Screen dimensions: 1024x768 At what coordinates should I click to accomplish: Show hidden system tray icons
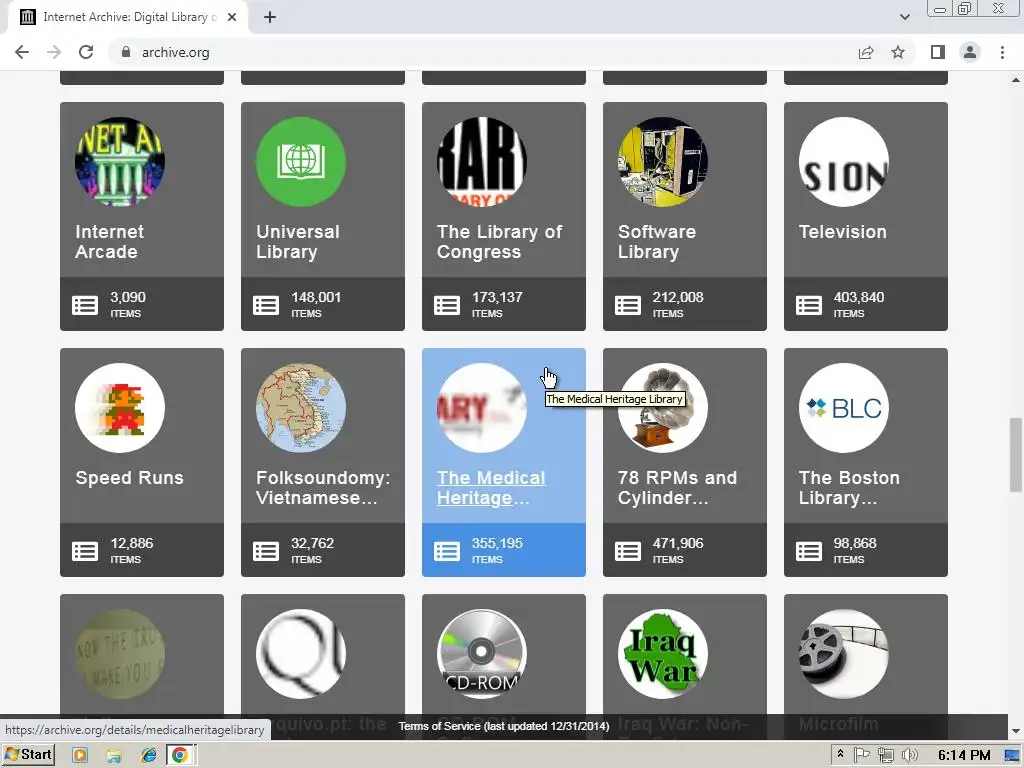click(x=840, y=755)
